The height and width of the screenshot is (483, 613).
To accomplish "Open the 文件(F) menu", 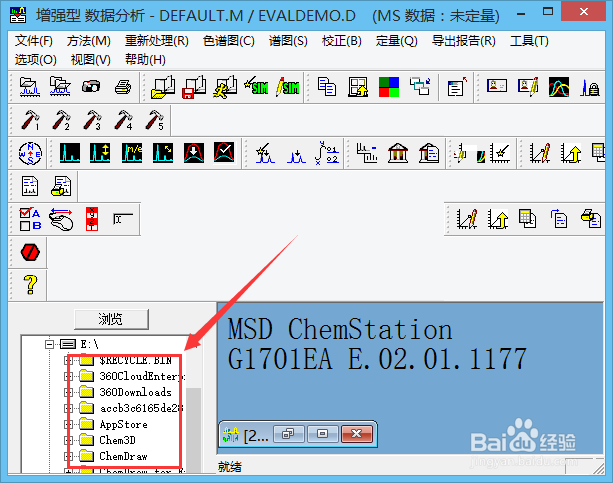I will pos(34,41).
